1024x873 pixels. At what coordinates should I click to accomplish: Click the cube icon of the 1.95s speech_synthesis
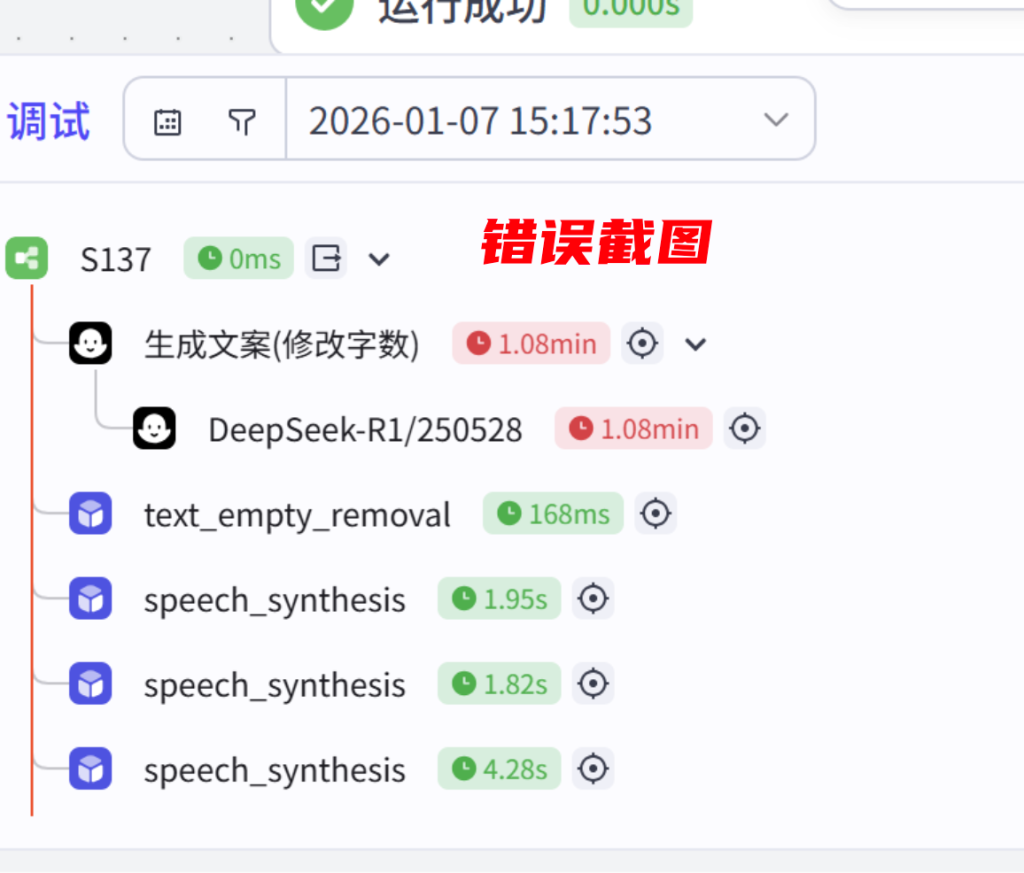point(91,598)
